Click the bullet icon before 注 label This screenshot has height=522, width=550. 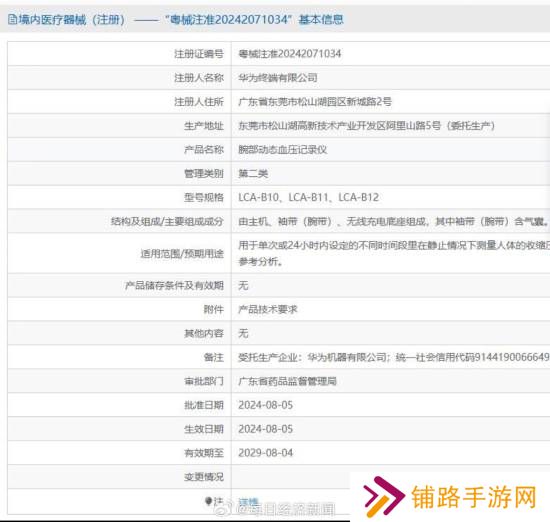click(x=209, y=501)
